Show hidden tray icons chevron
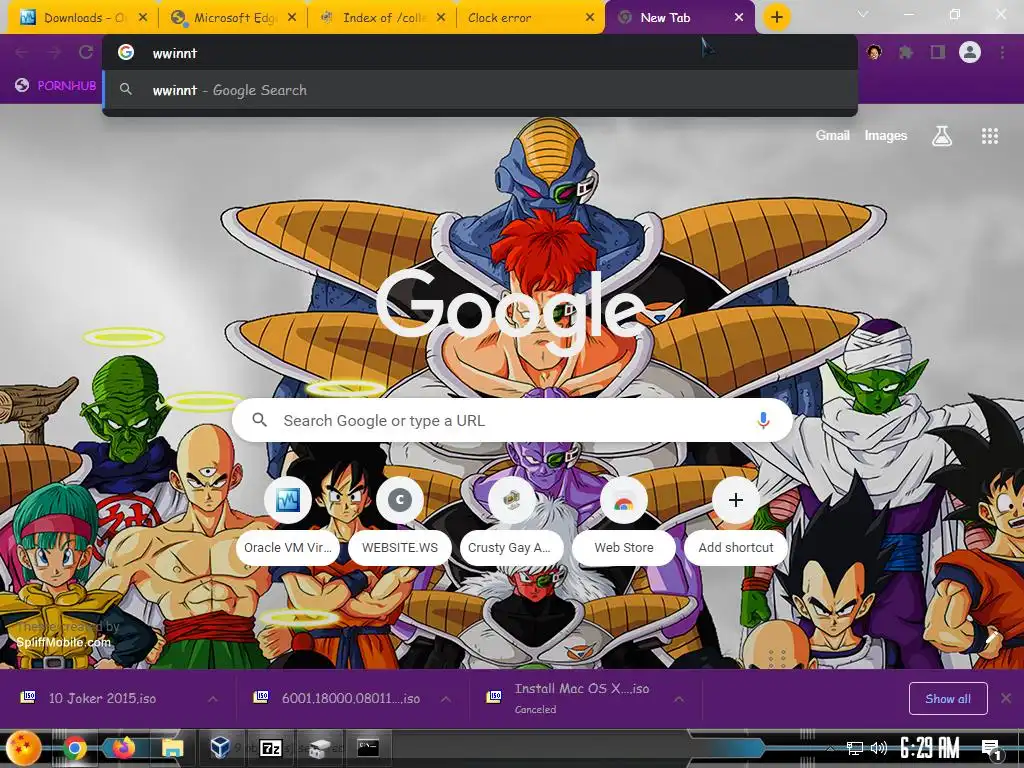This screenshot has height=768, width=1024. [x=830, y=748]
